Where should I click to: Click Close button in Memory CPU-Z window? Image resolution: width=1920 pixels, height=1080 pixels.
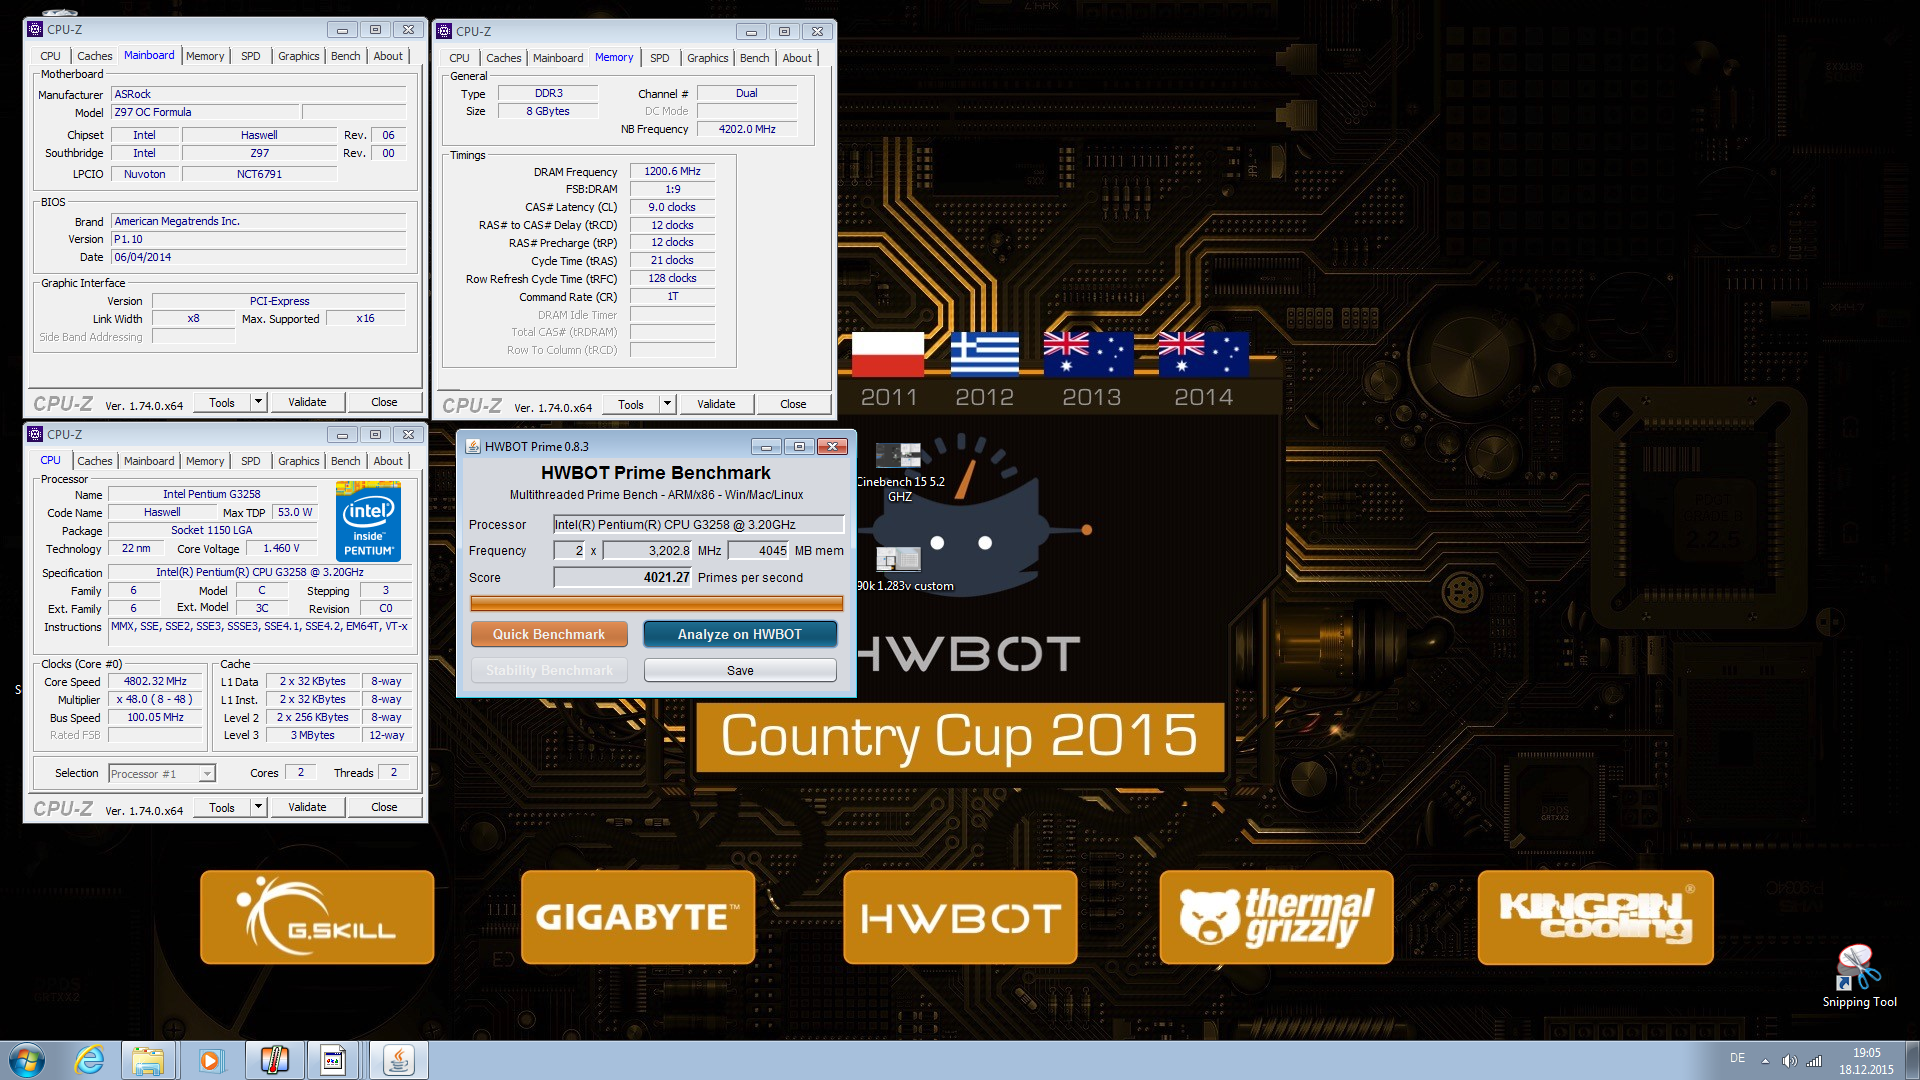pos(793,404)
